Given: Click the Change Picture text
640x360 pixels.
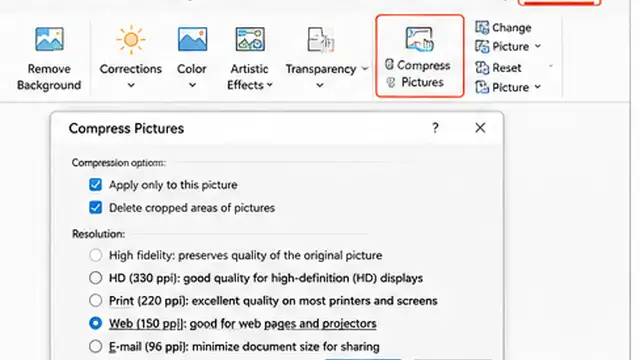Looking at the screenshot, I should (x=511, y=37).
